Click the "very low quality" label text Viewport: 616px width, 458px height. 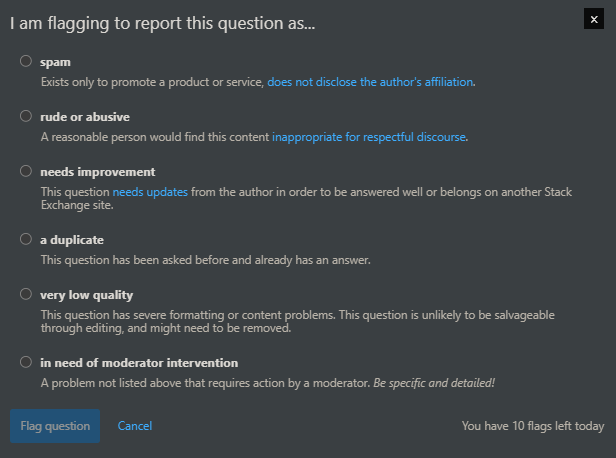point(87,295)
